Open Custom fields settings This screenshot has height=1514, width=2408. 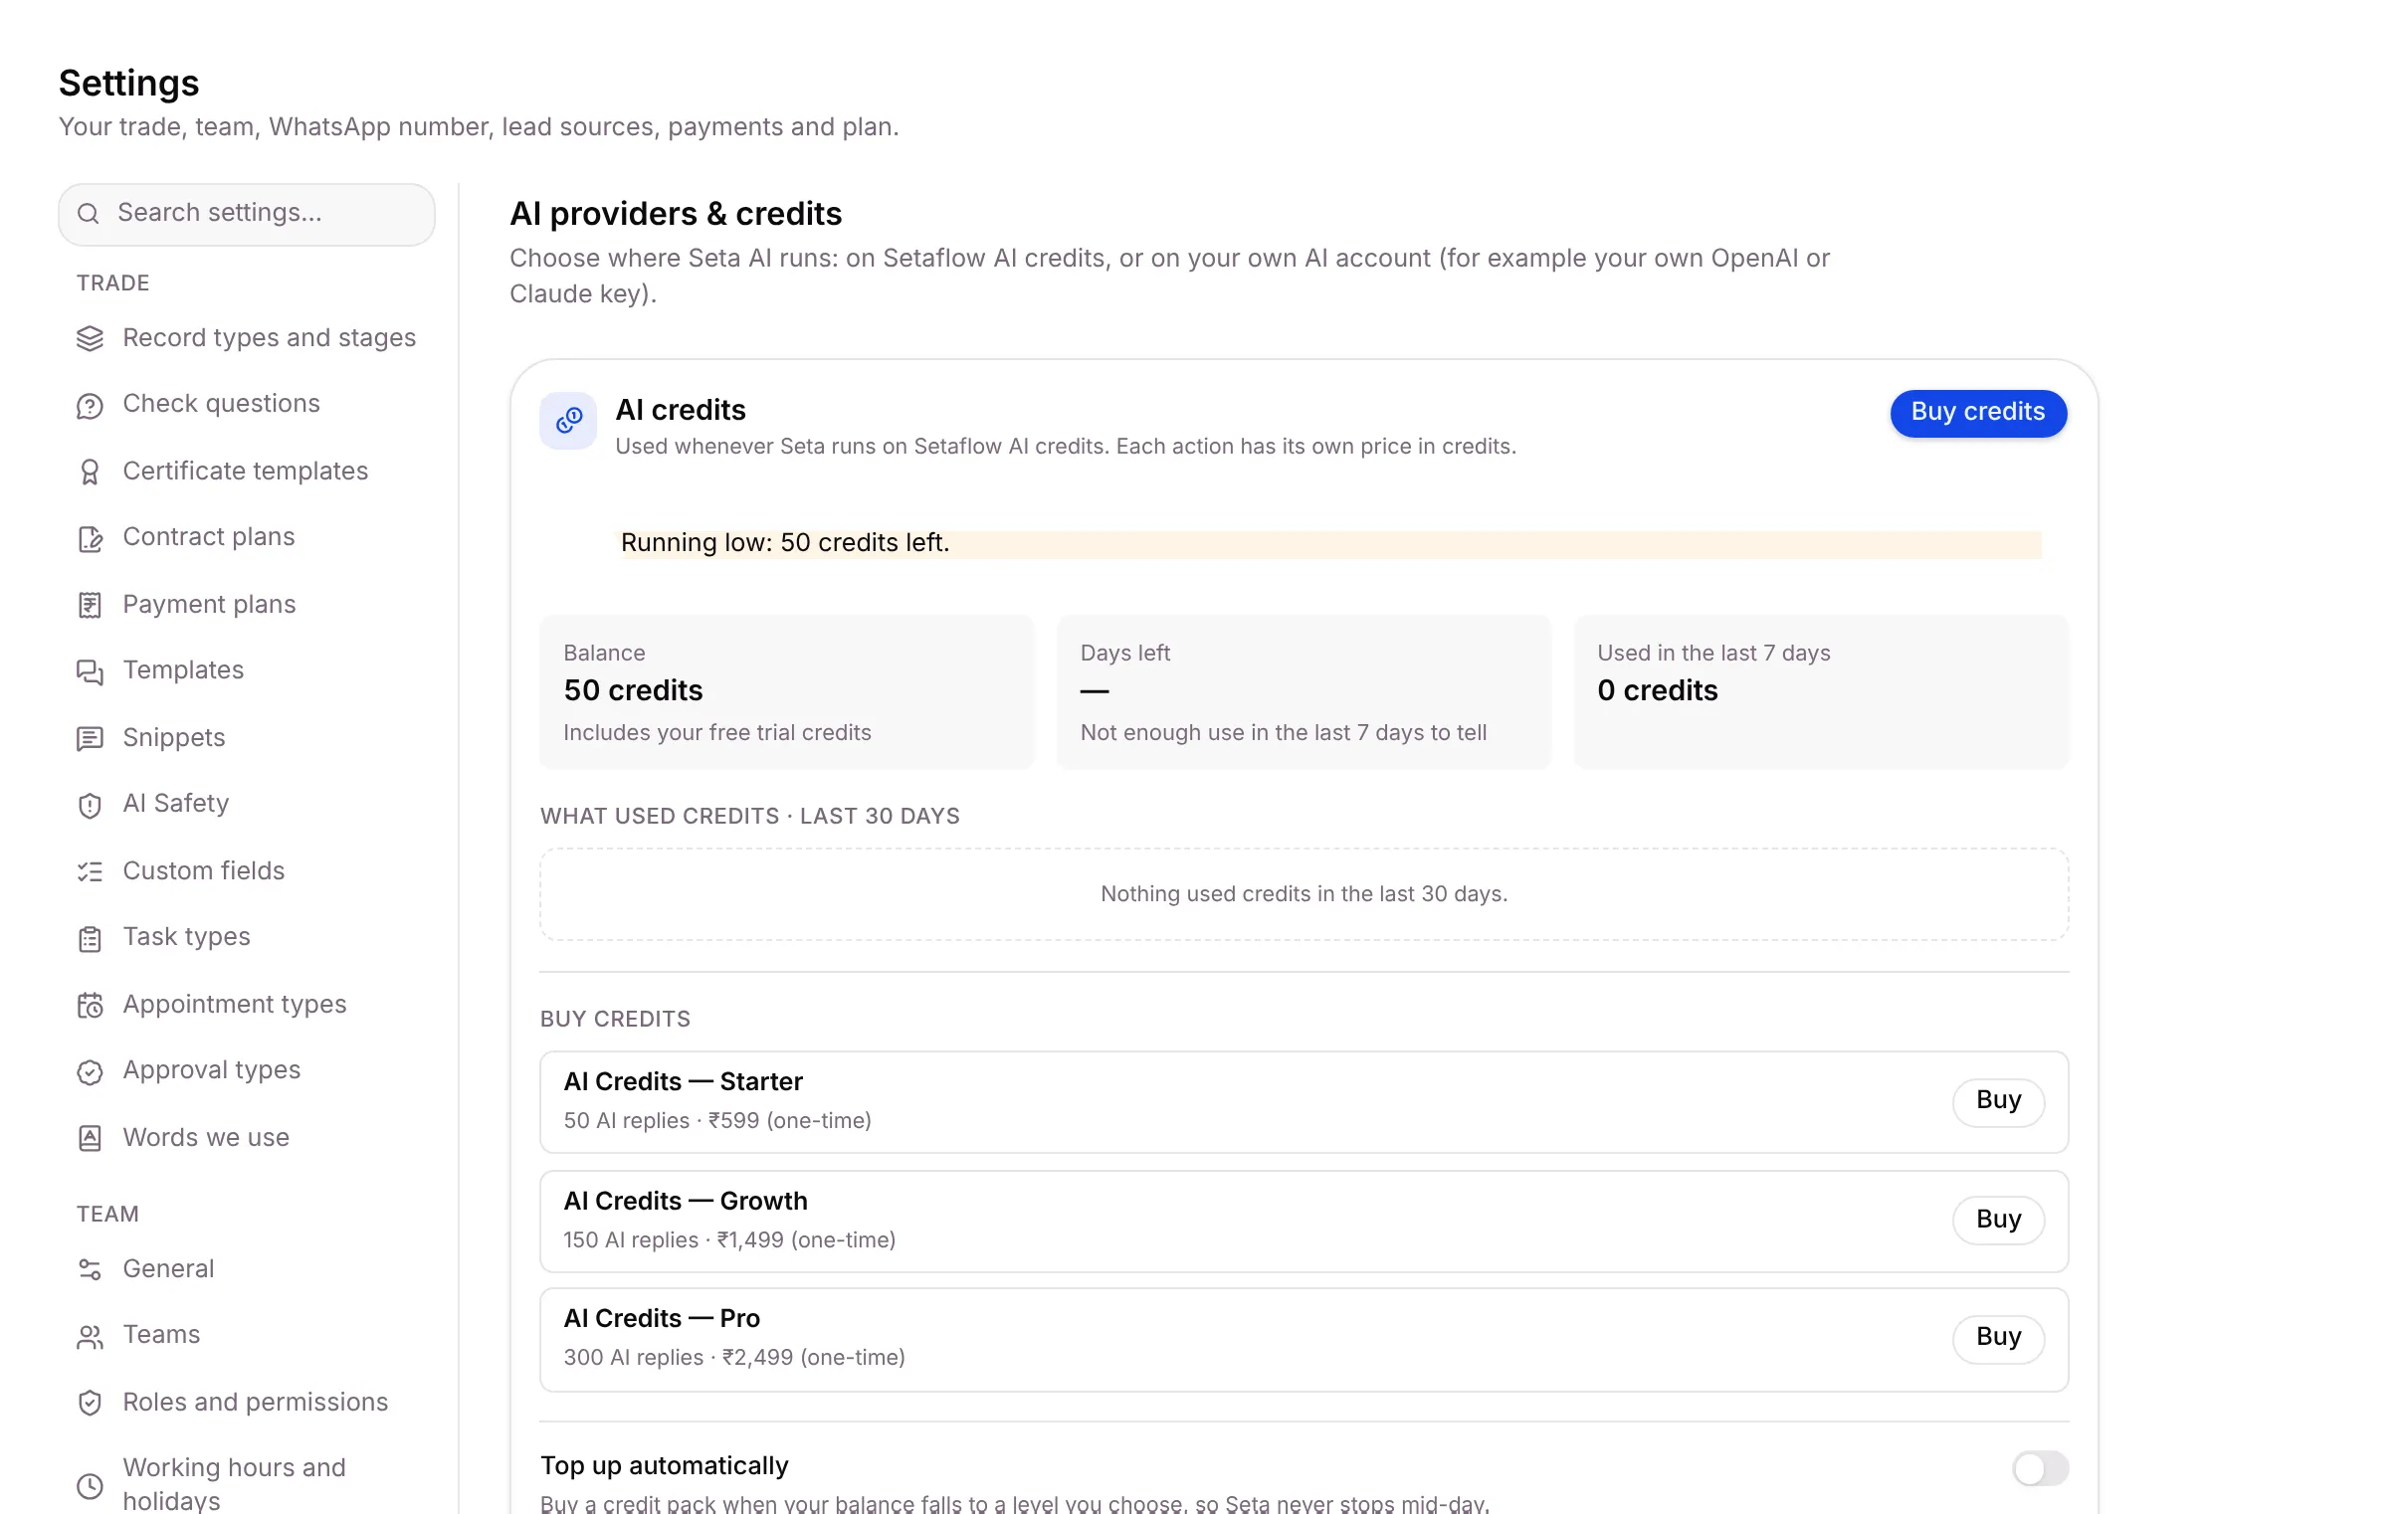pyautogui.click(x=247, y=871)
